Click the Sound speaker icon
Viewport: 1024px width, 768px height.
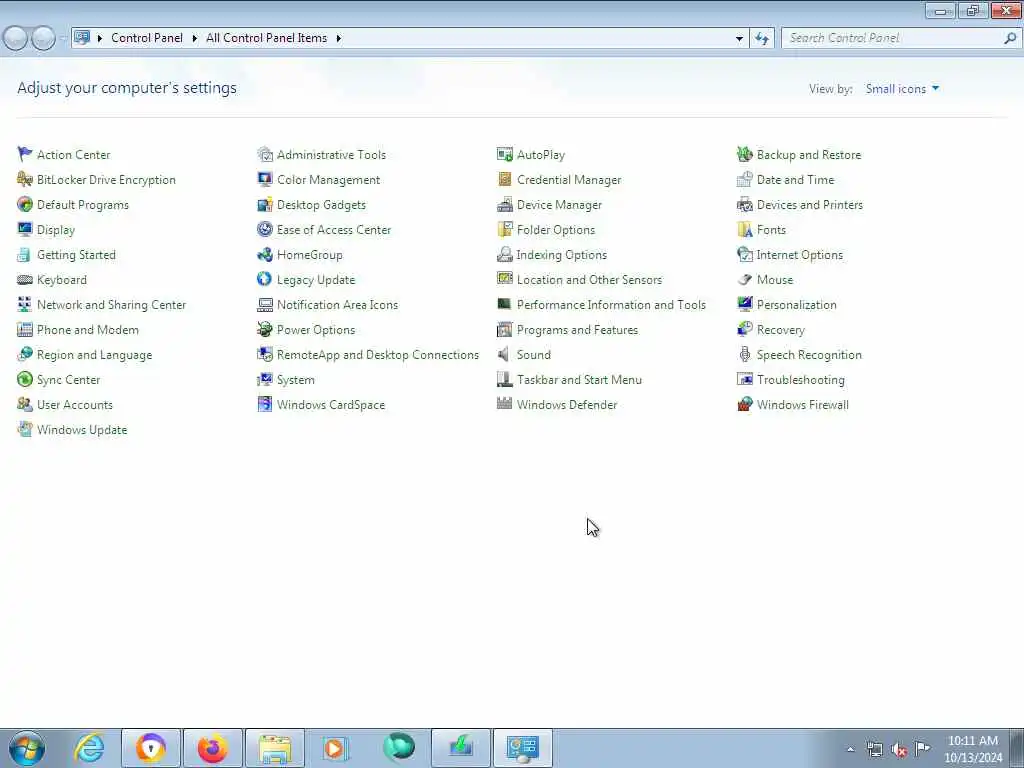coord(504,354)
